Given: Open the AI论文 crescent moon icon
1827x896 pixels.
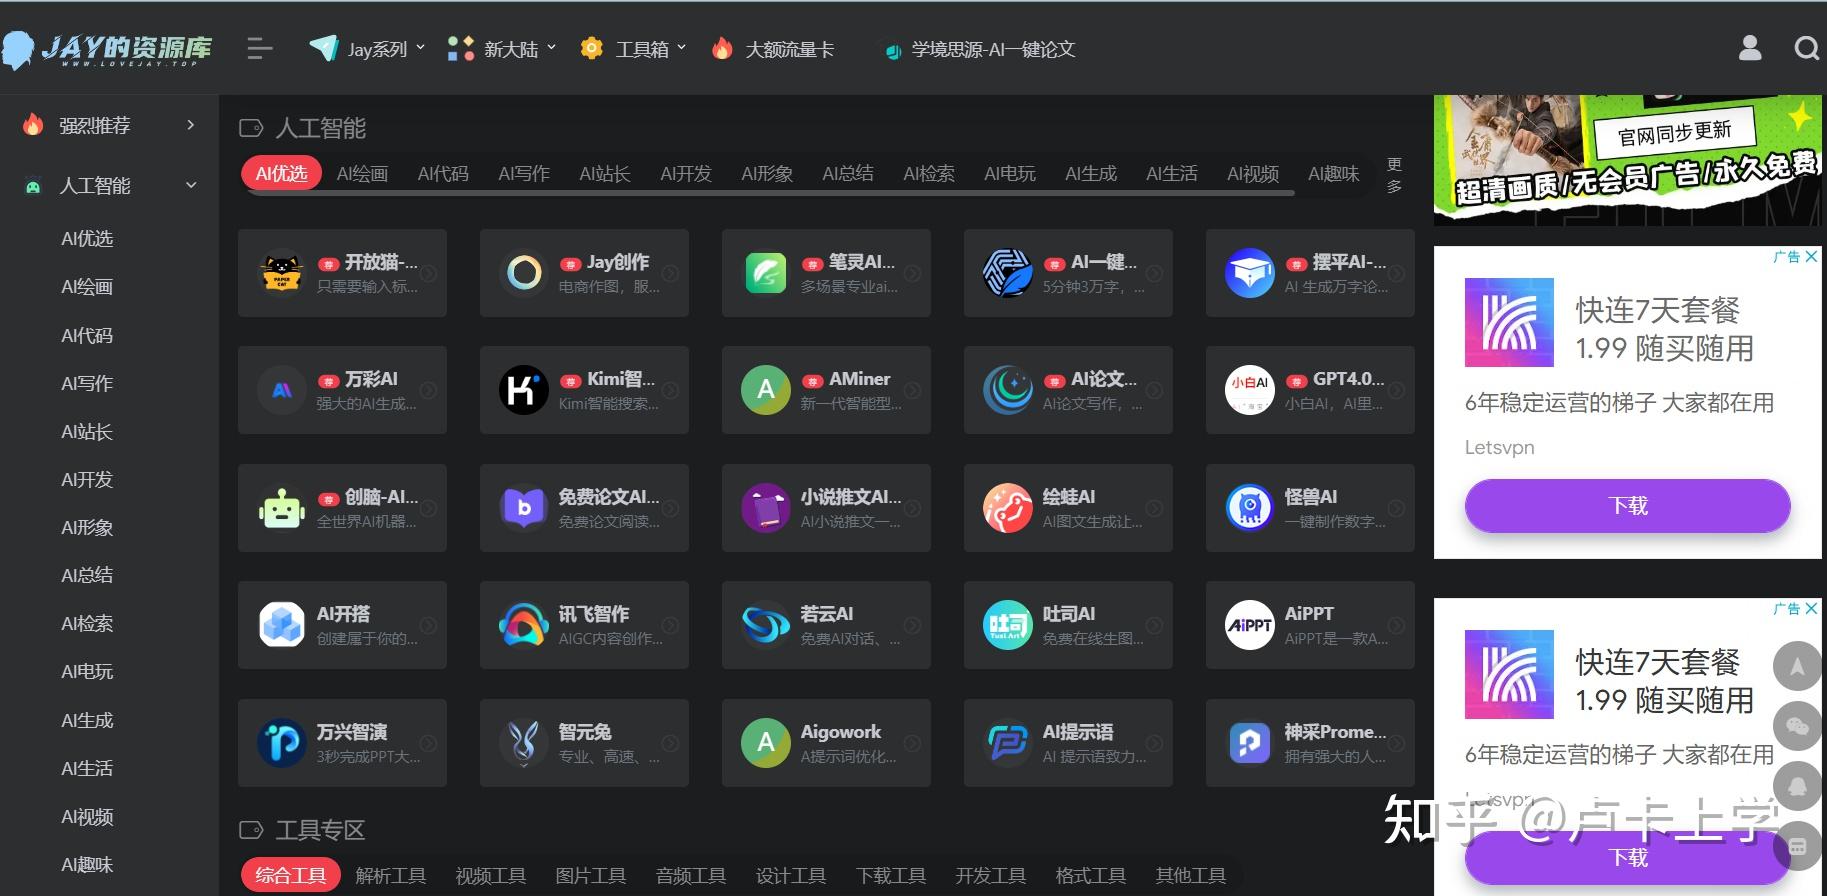Looking at the screenshot, I should coord(1008,390).
